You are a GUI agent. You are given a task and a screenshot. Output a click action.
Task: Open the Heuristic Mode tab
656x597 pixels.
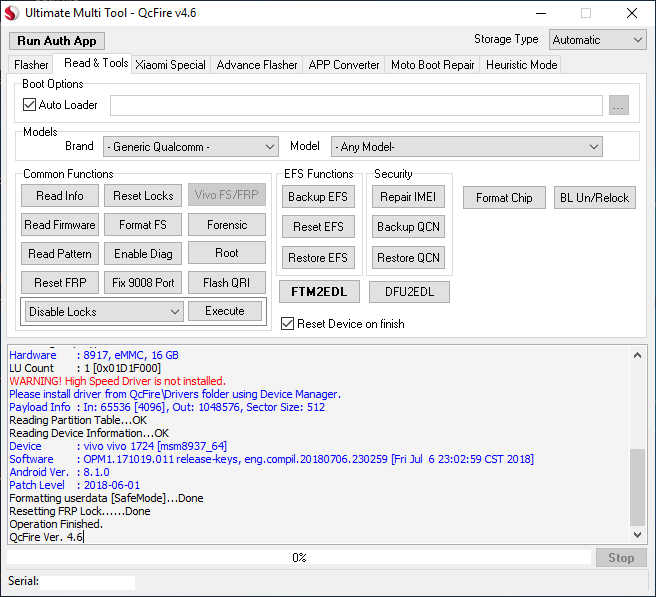pos(521,65)
